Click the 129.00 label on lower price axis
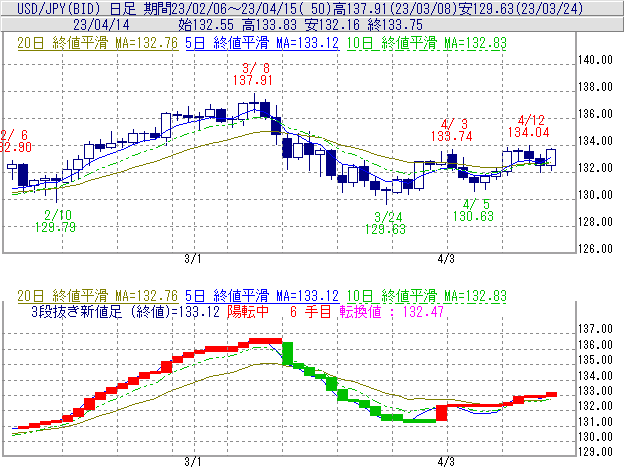This screenshot has height=475, width=624. pos(595,452)
